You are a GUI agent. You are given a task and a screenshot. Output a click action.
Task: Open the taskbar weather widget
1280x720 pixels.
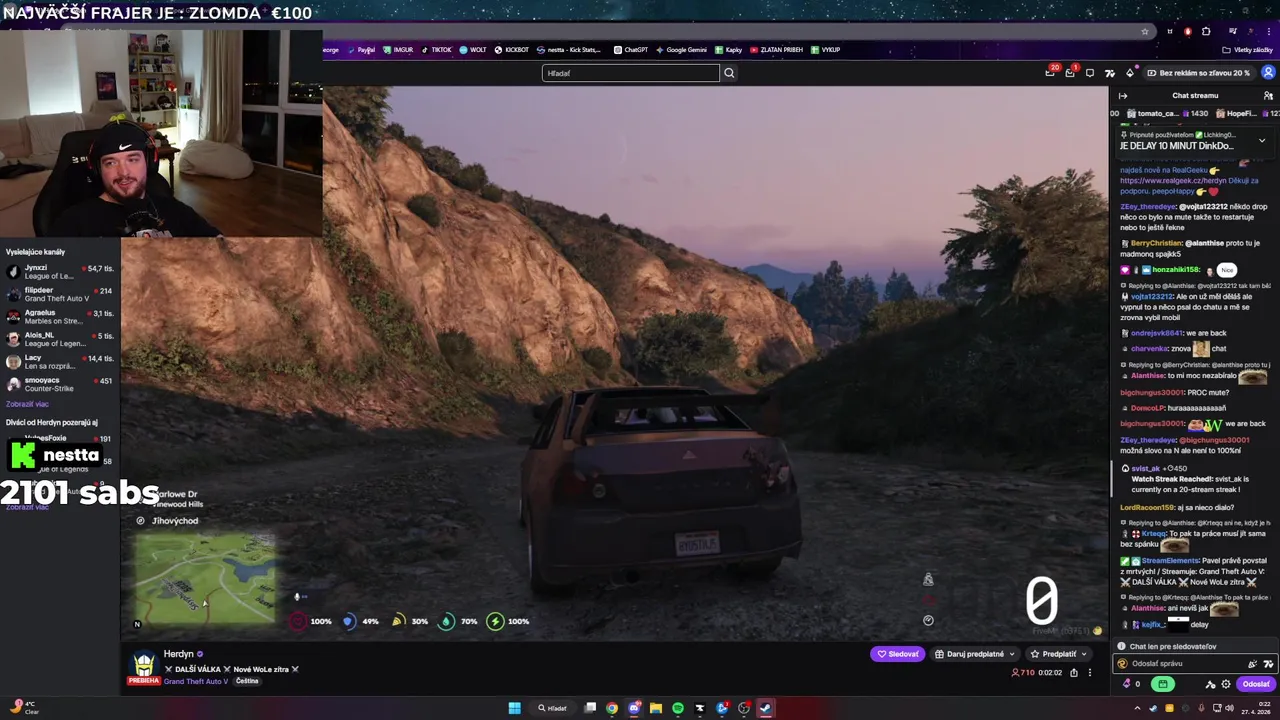pos(25,708)
